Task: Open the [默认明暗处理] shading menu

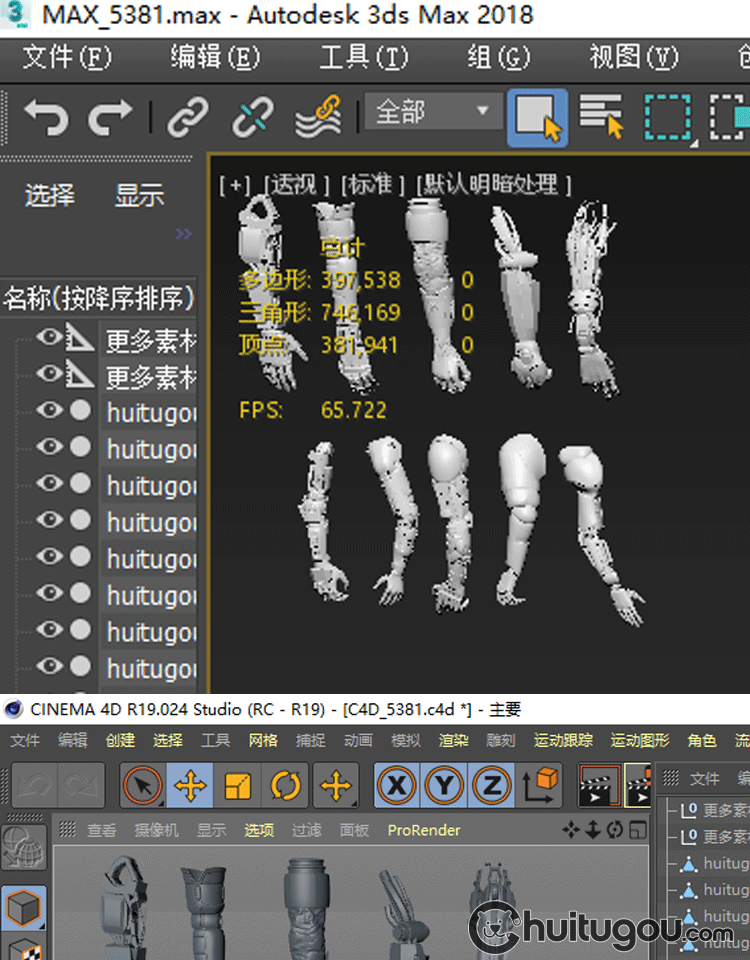Action: coord(493,185)
